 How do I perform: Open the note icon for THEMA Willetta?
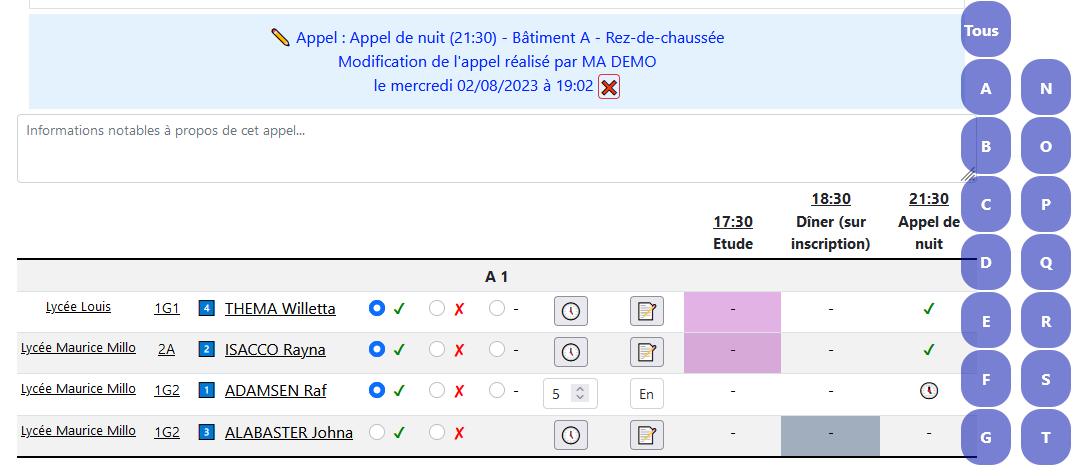647,311
